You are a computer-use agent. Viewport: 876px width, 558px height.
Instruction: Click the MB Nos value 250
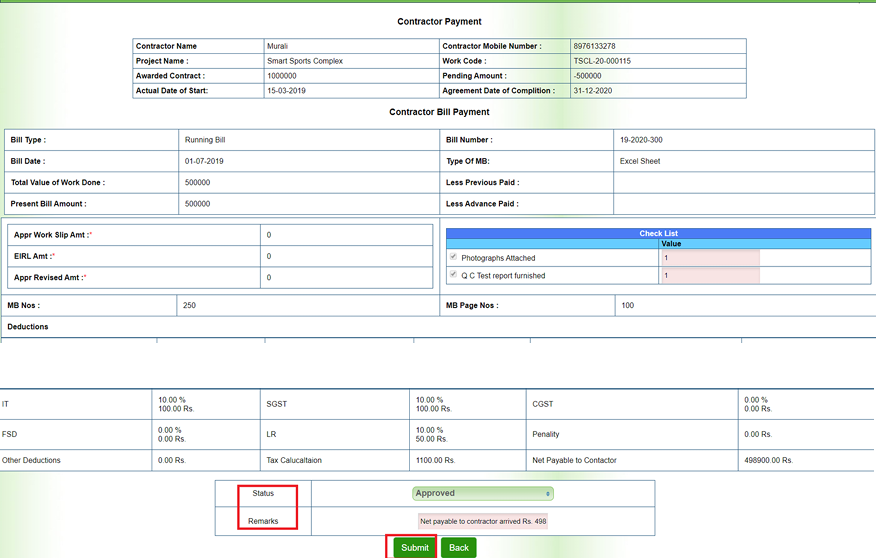tap(190, 305)
